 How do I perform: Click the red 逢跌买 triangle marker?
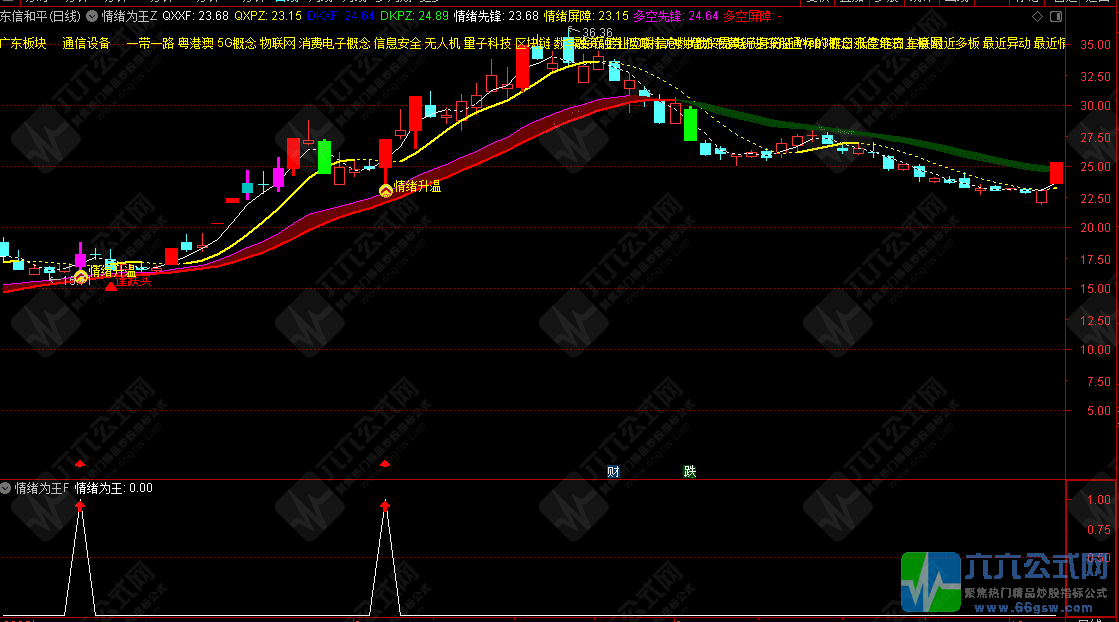[x=111, y=286]
